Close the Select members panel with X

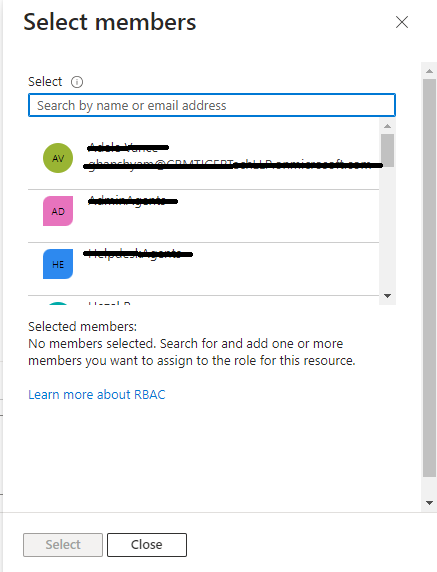pyautogui.click(x=402, y=22)
